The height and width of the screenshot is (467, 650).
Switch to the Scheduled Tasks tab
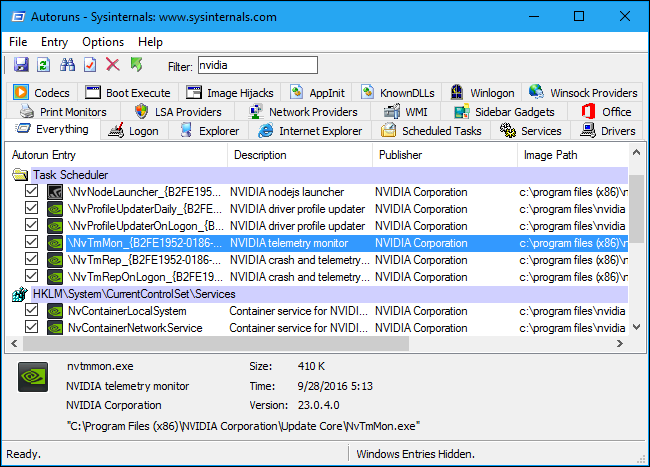(431, 131)
